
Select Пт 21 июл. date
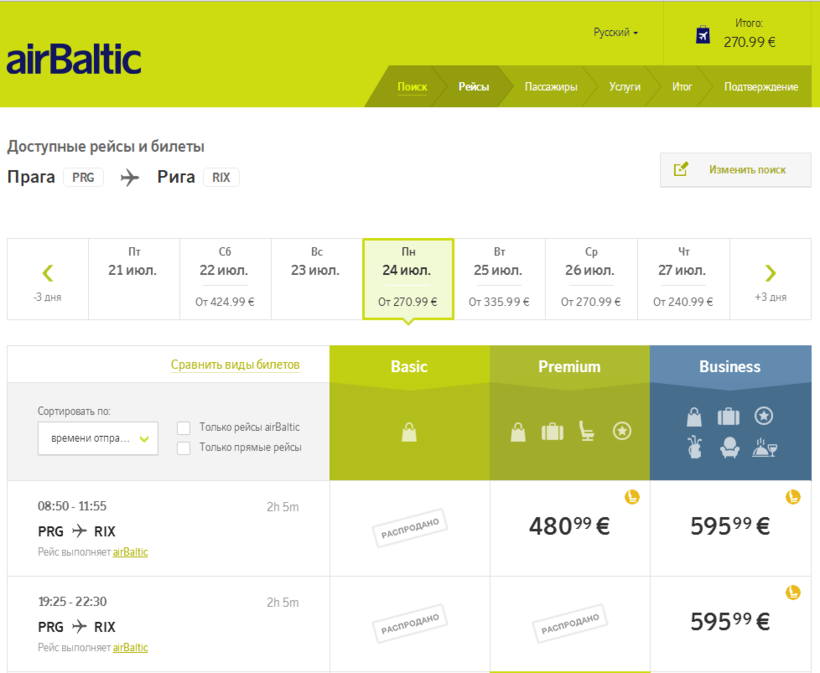pos(134,279)
